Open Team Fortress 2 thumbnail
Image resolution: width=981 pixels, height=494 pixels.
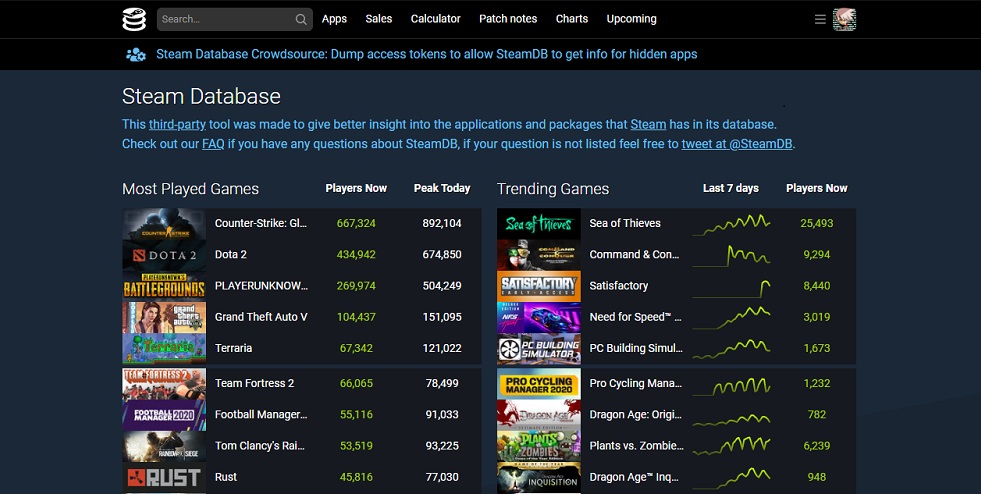point(164,384)
